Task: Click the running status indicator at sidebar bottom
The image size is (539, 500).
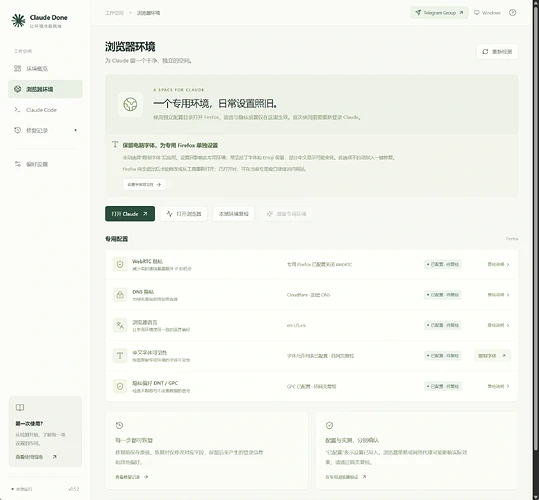Action: (22, 489)
